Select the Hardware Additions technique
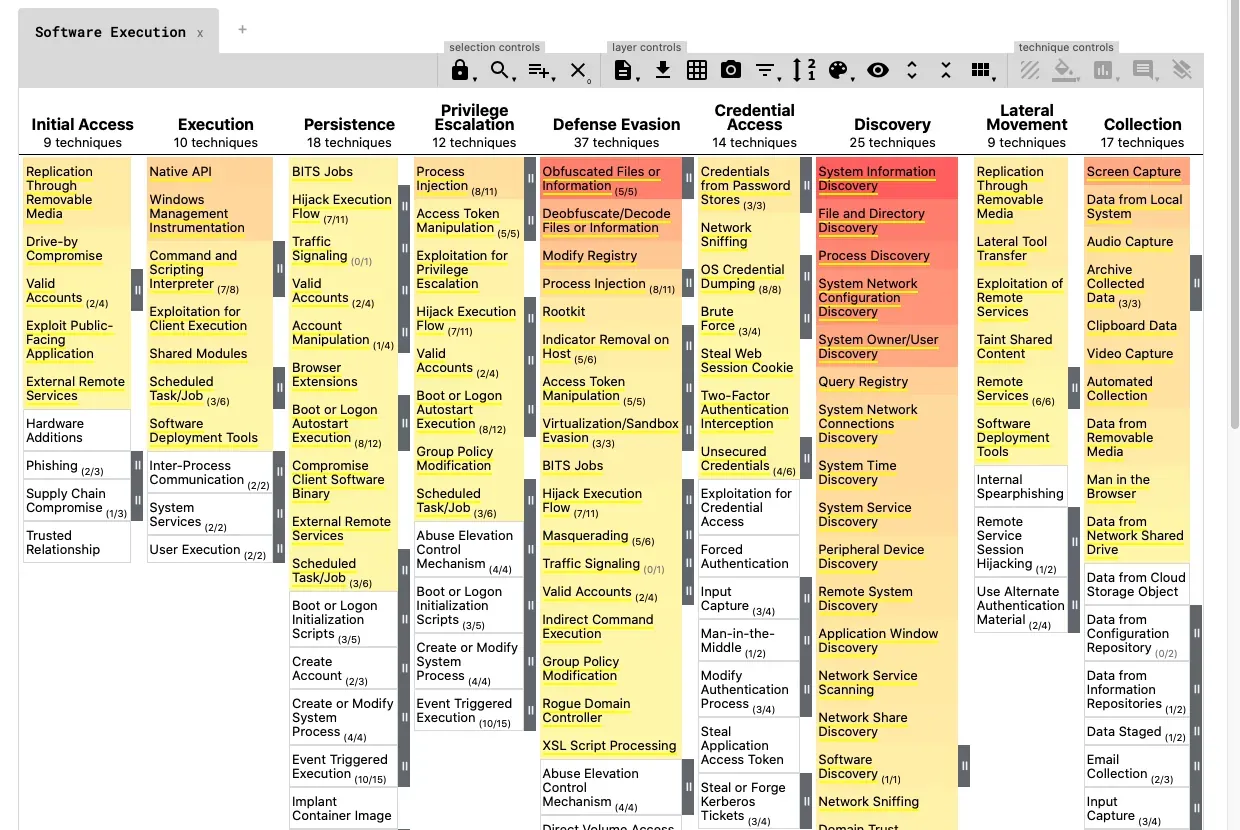 tap(77, 430)
